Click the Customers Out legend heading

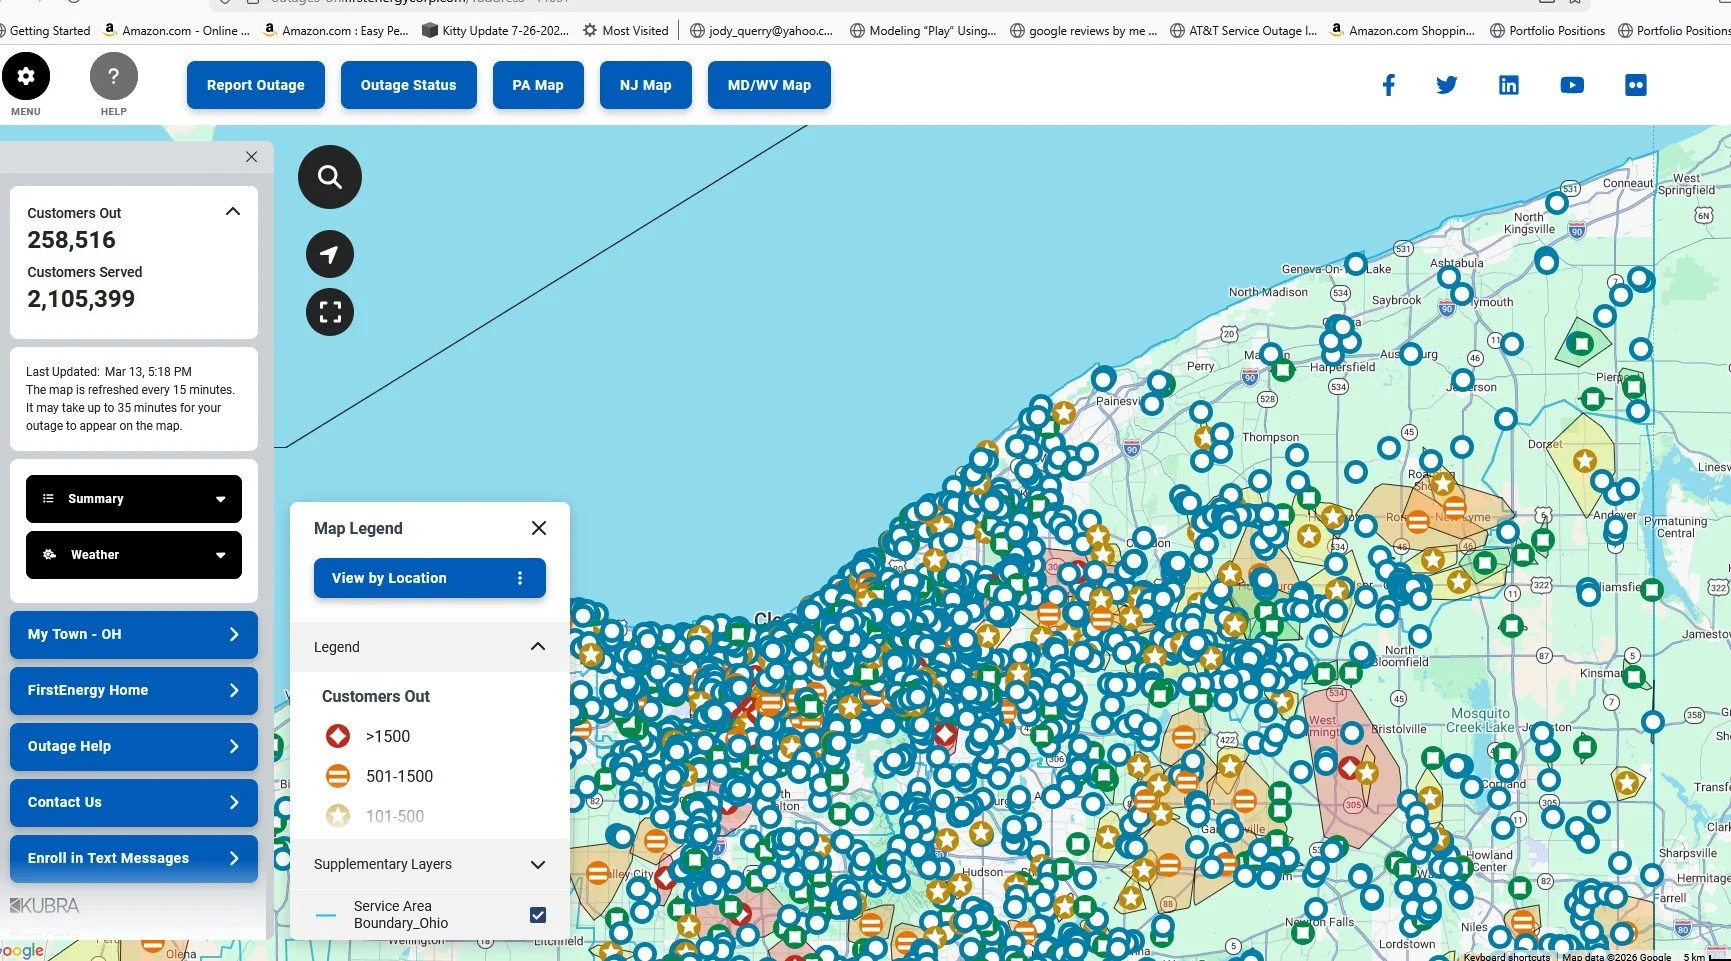coord(376,696)
